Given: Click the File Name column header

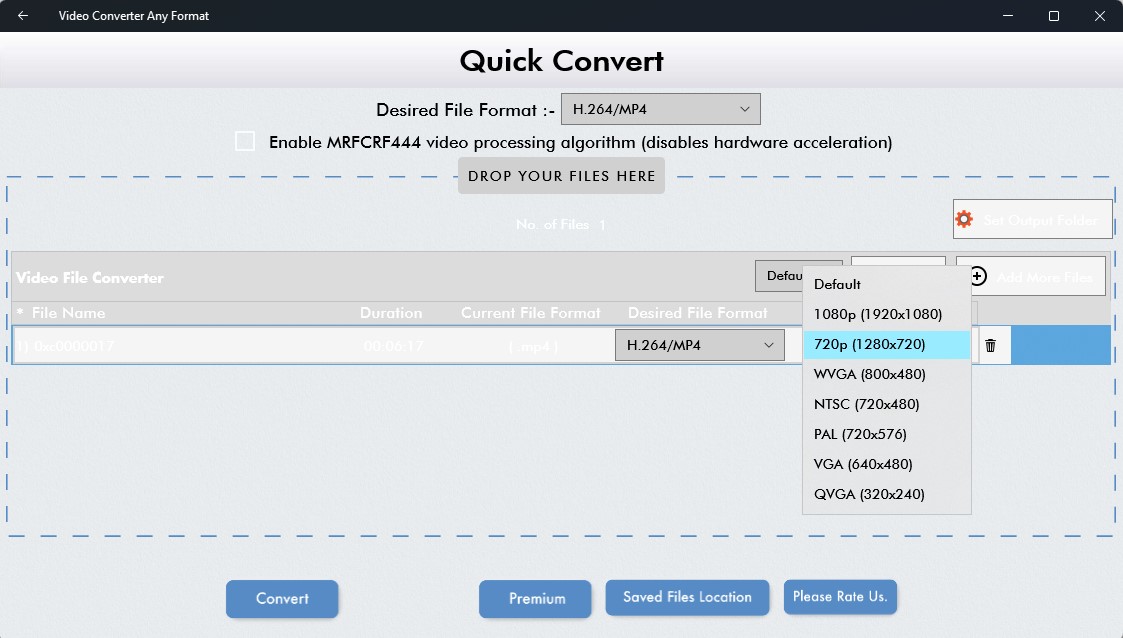Looking at the screenshot, I should click(x=69, y=313).
